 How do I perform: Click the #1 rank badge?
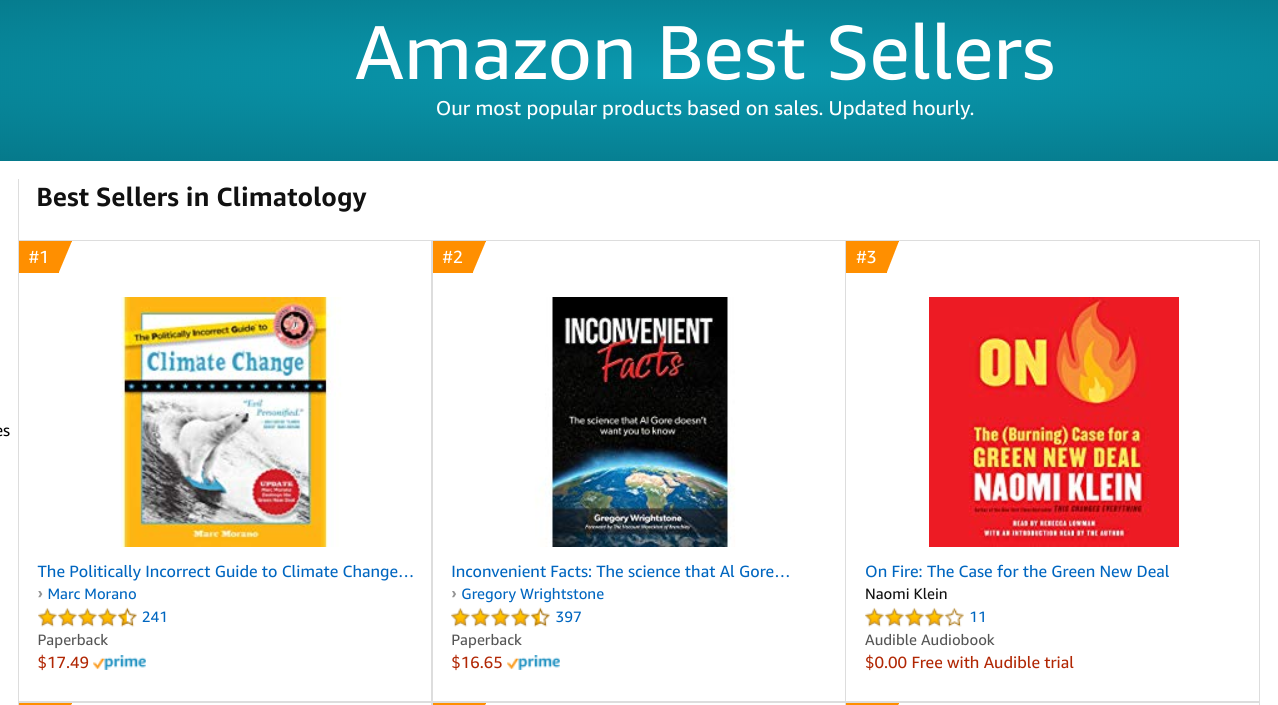tap(40, 257)
